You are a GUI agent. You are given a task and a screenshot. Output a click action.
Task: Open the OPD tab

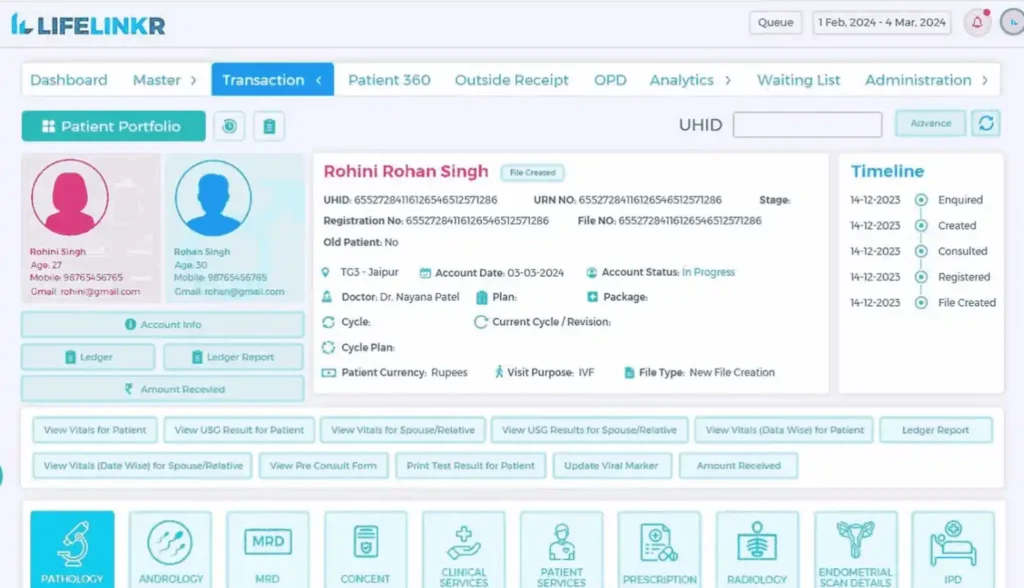pyautogui.click(x=610, y=79)
